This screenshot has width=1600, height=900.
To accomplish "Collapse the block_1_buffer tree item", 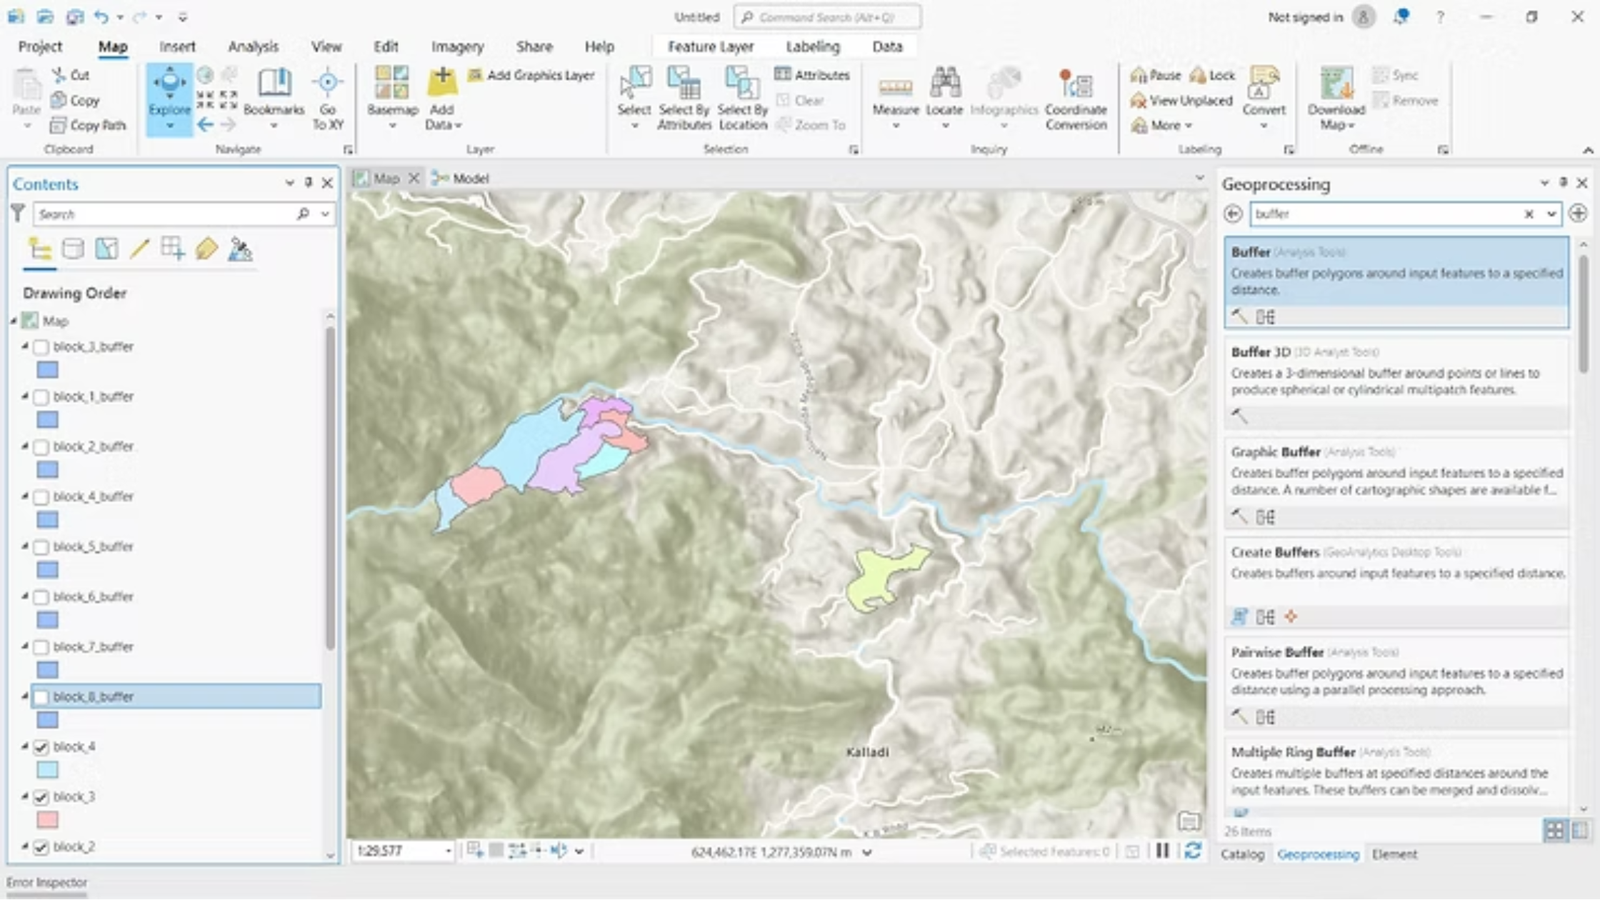I will pyautogui.click(x=24, y=396).
